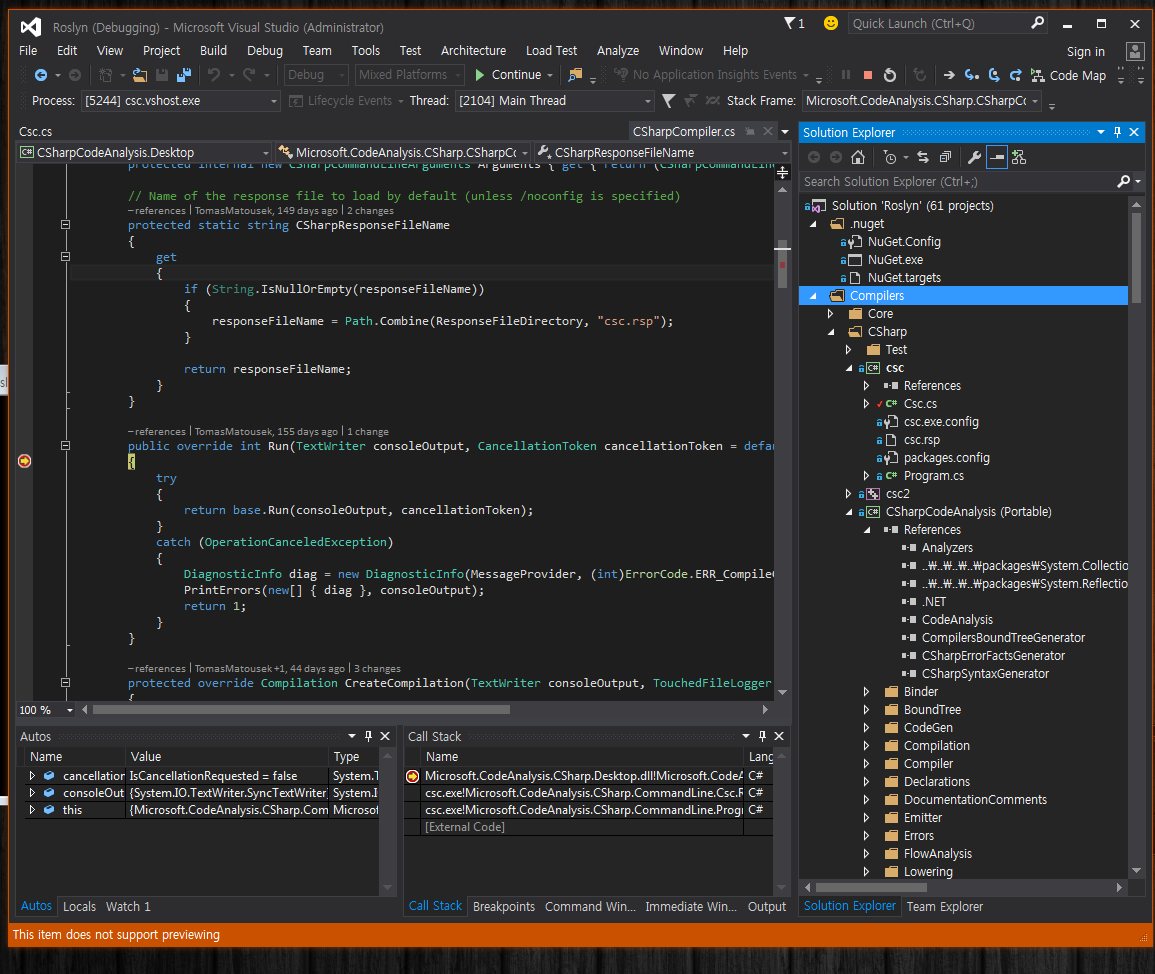Screen dimensions: 1155x974
Task: Toggle Preview Selected Items in Solution Explorer
Action: [x=996, y=157]
